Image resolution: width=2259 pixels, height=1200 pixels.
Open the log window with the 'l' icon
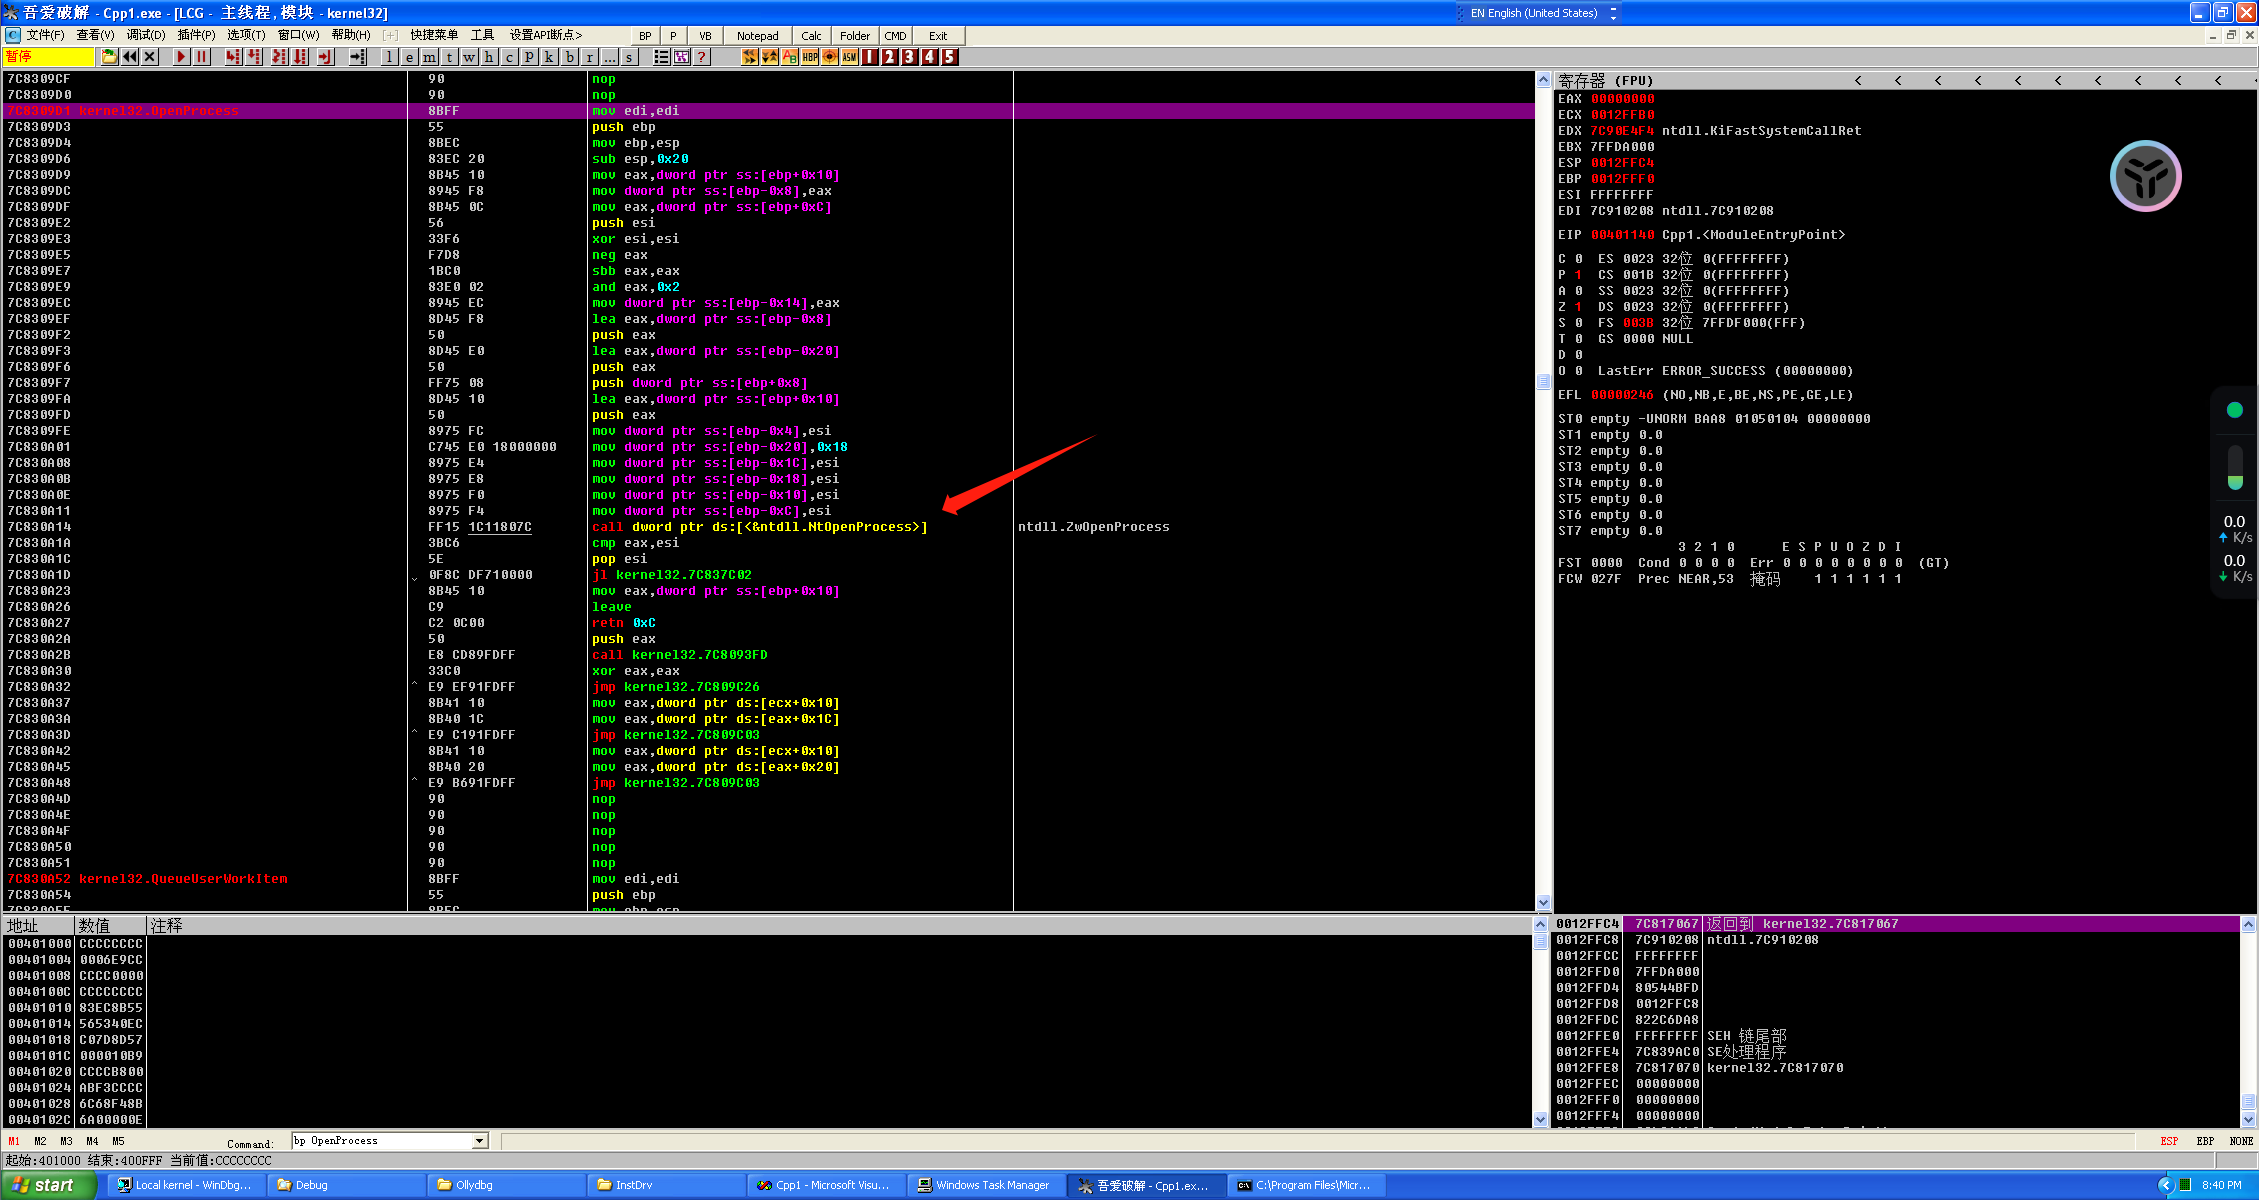pyautogui.click(x=389, y=57)
